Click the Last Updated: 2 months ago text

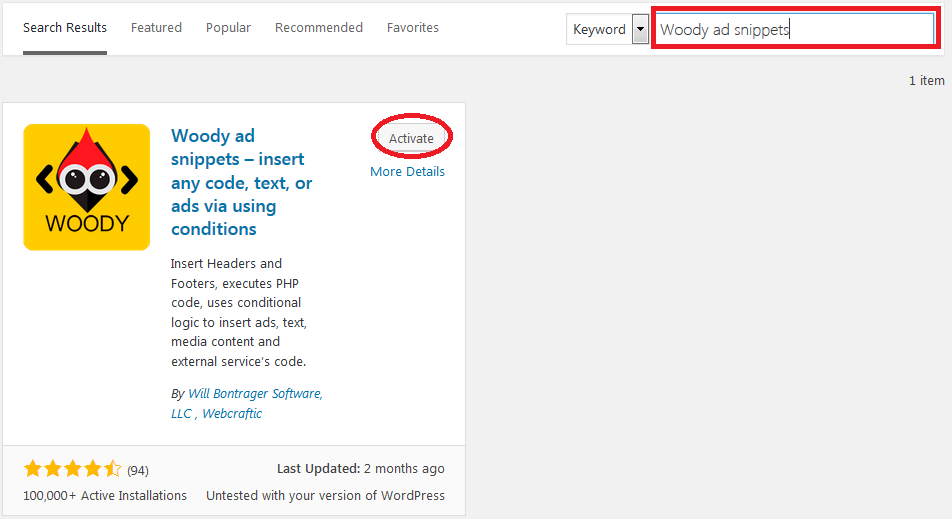[x=361, y=469]
